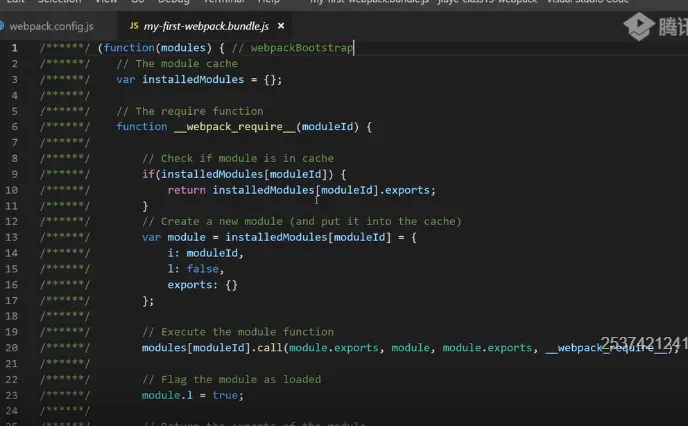Click the closing '};' on line 17
Image resolution: width=688 pixels, height=426 pixels.
148,301
